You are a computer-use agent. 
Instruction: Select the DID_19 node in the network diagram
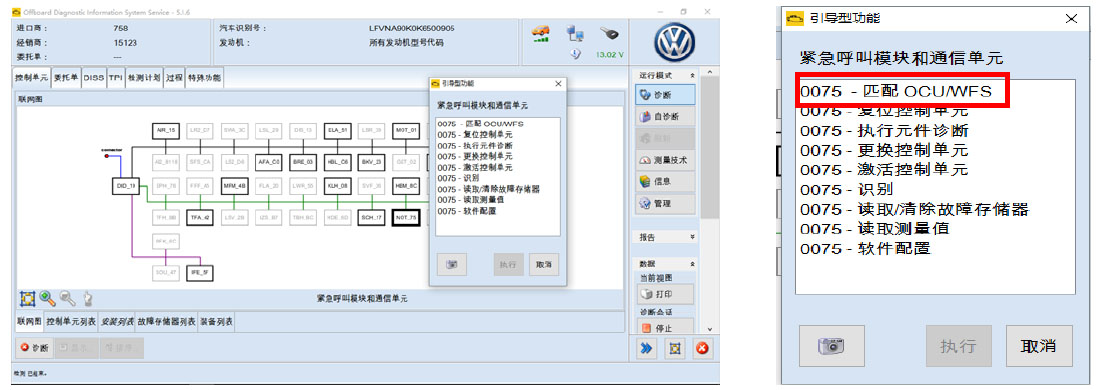pos(126,186)
